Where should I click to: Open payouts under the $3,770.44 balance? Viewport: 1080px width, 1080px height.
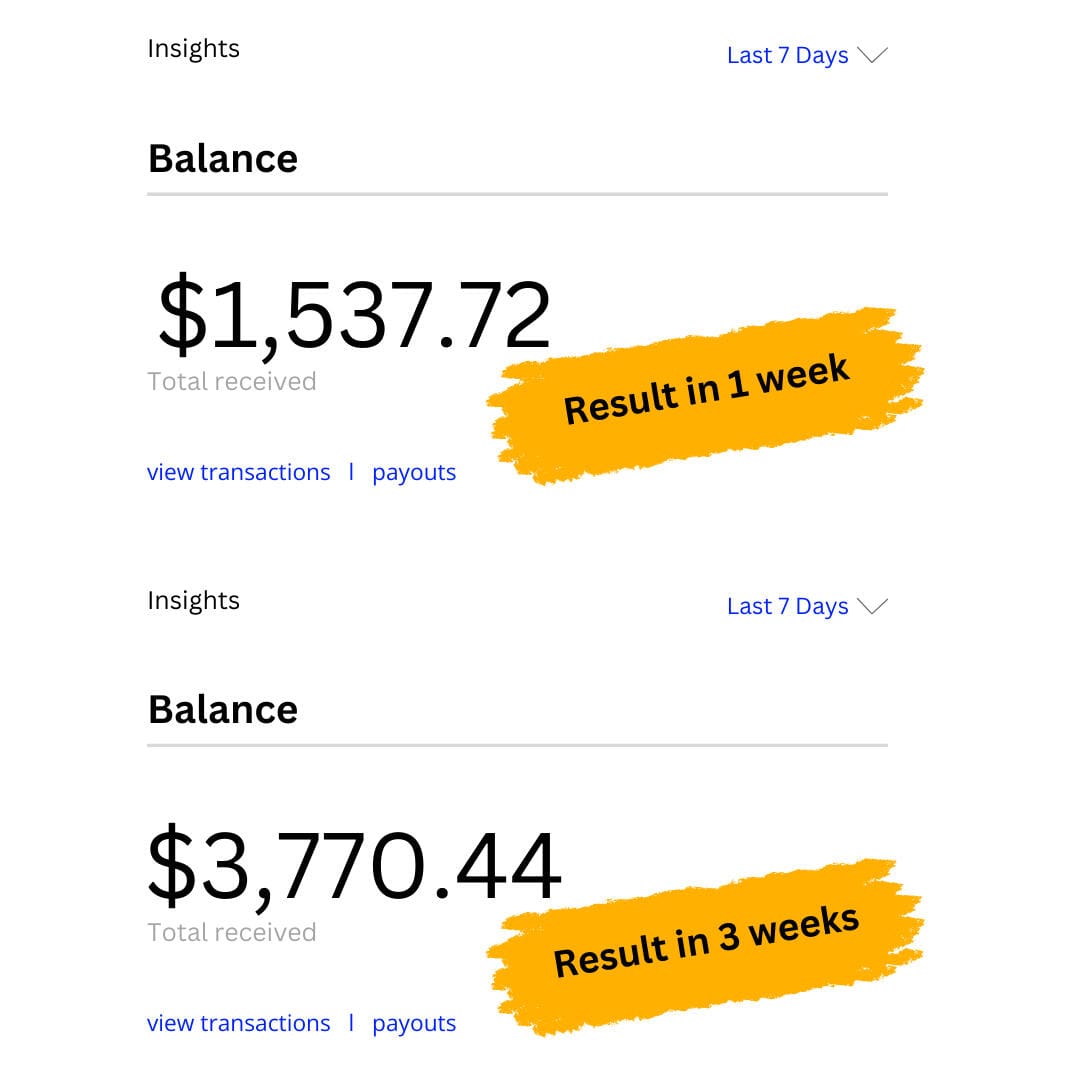[414, 1024]
